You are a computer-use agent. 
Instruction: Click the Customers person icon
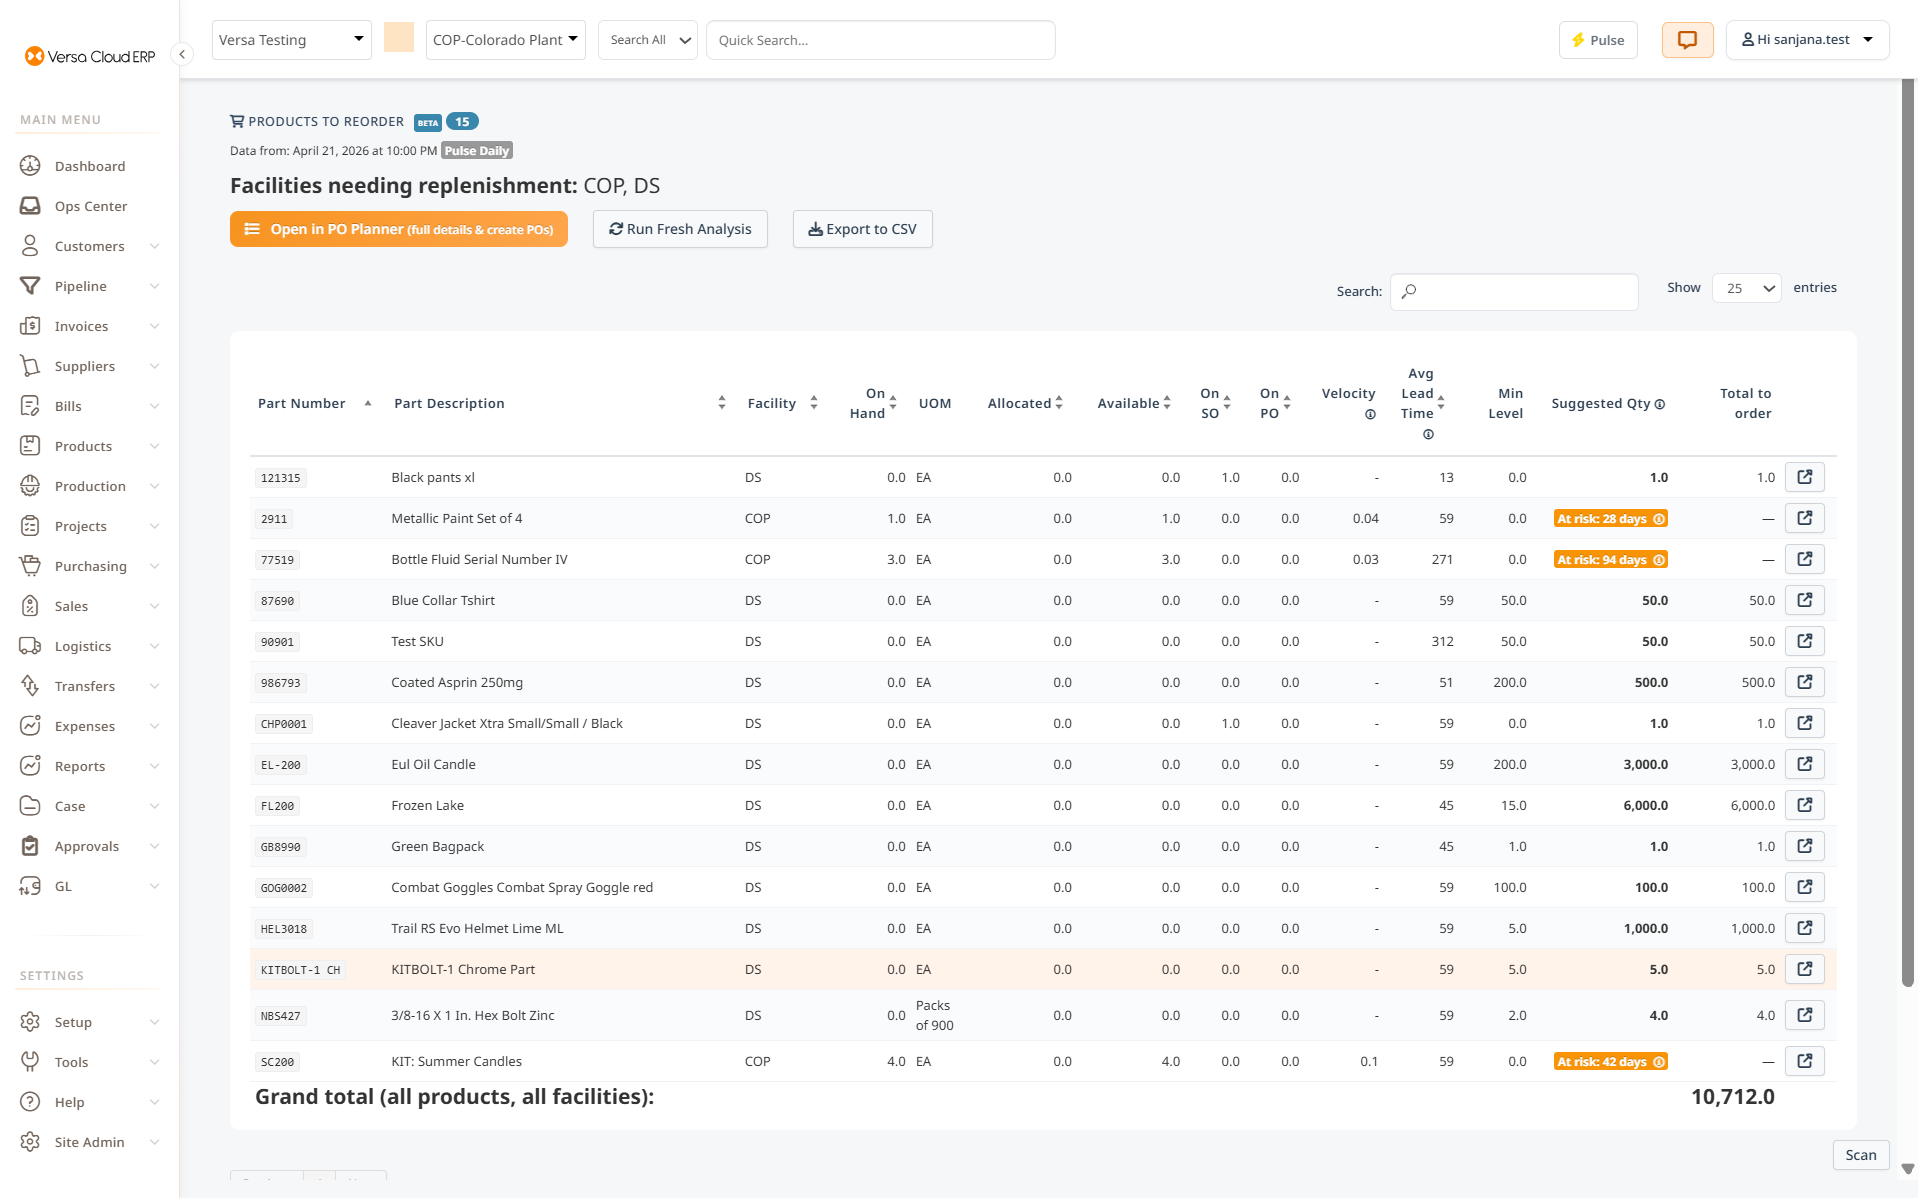[x=30, y=246]
